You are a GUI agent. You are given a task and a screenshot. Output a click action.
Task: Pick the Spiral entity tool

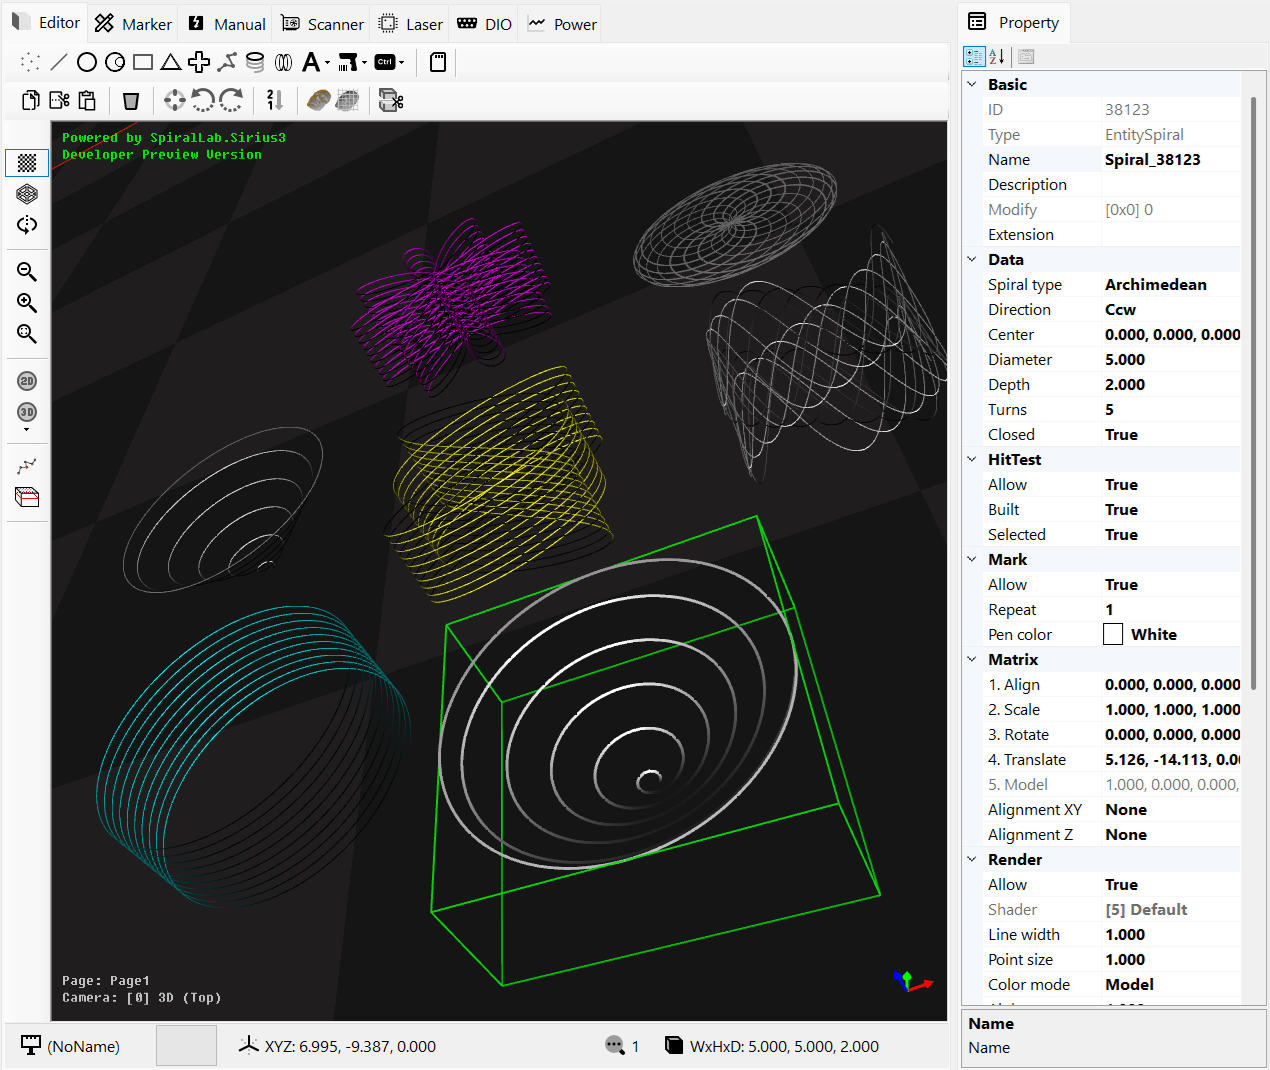pyautogui.click(x=255, y=62)
